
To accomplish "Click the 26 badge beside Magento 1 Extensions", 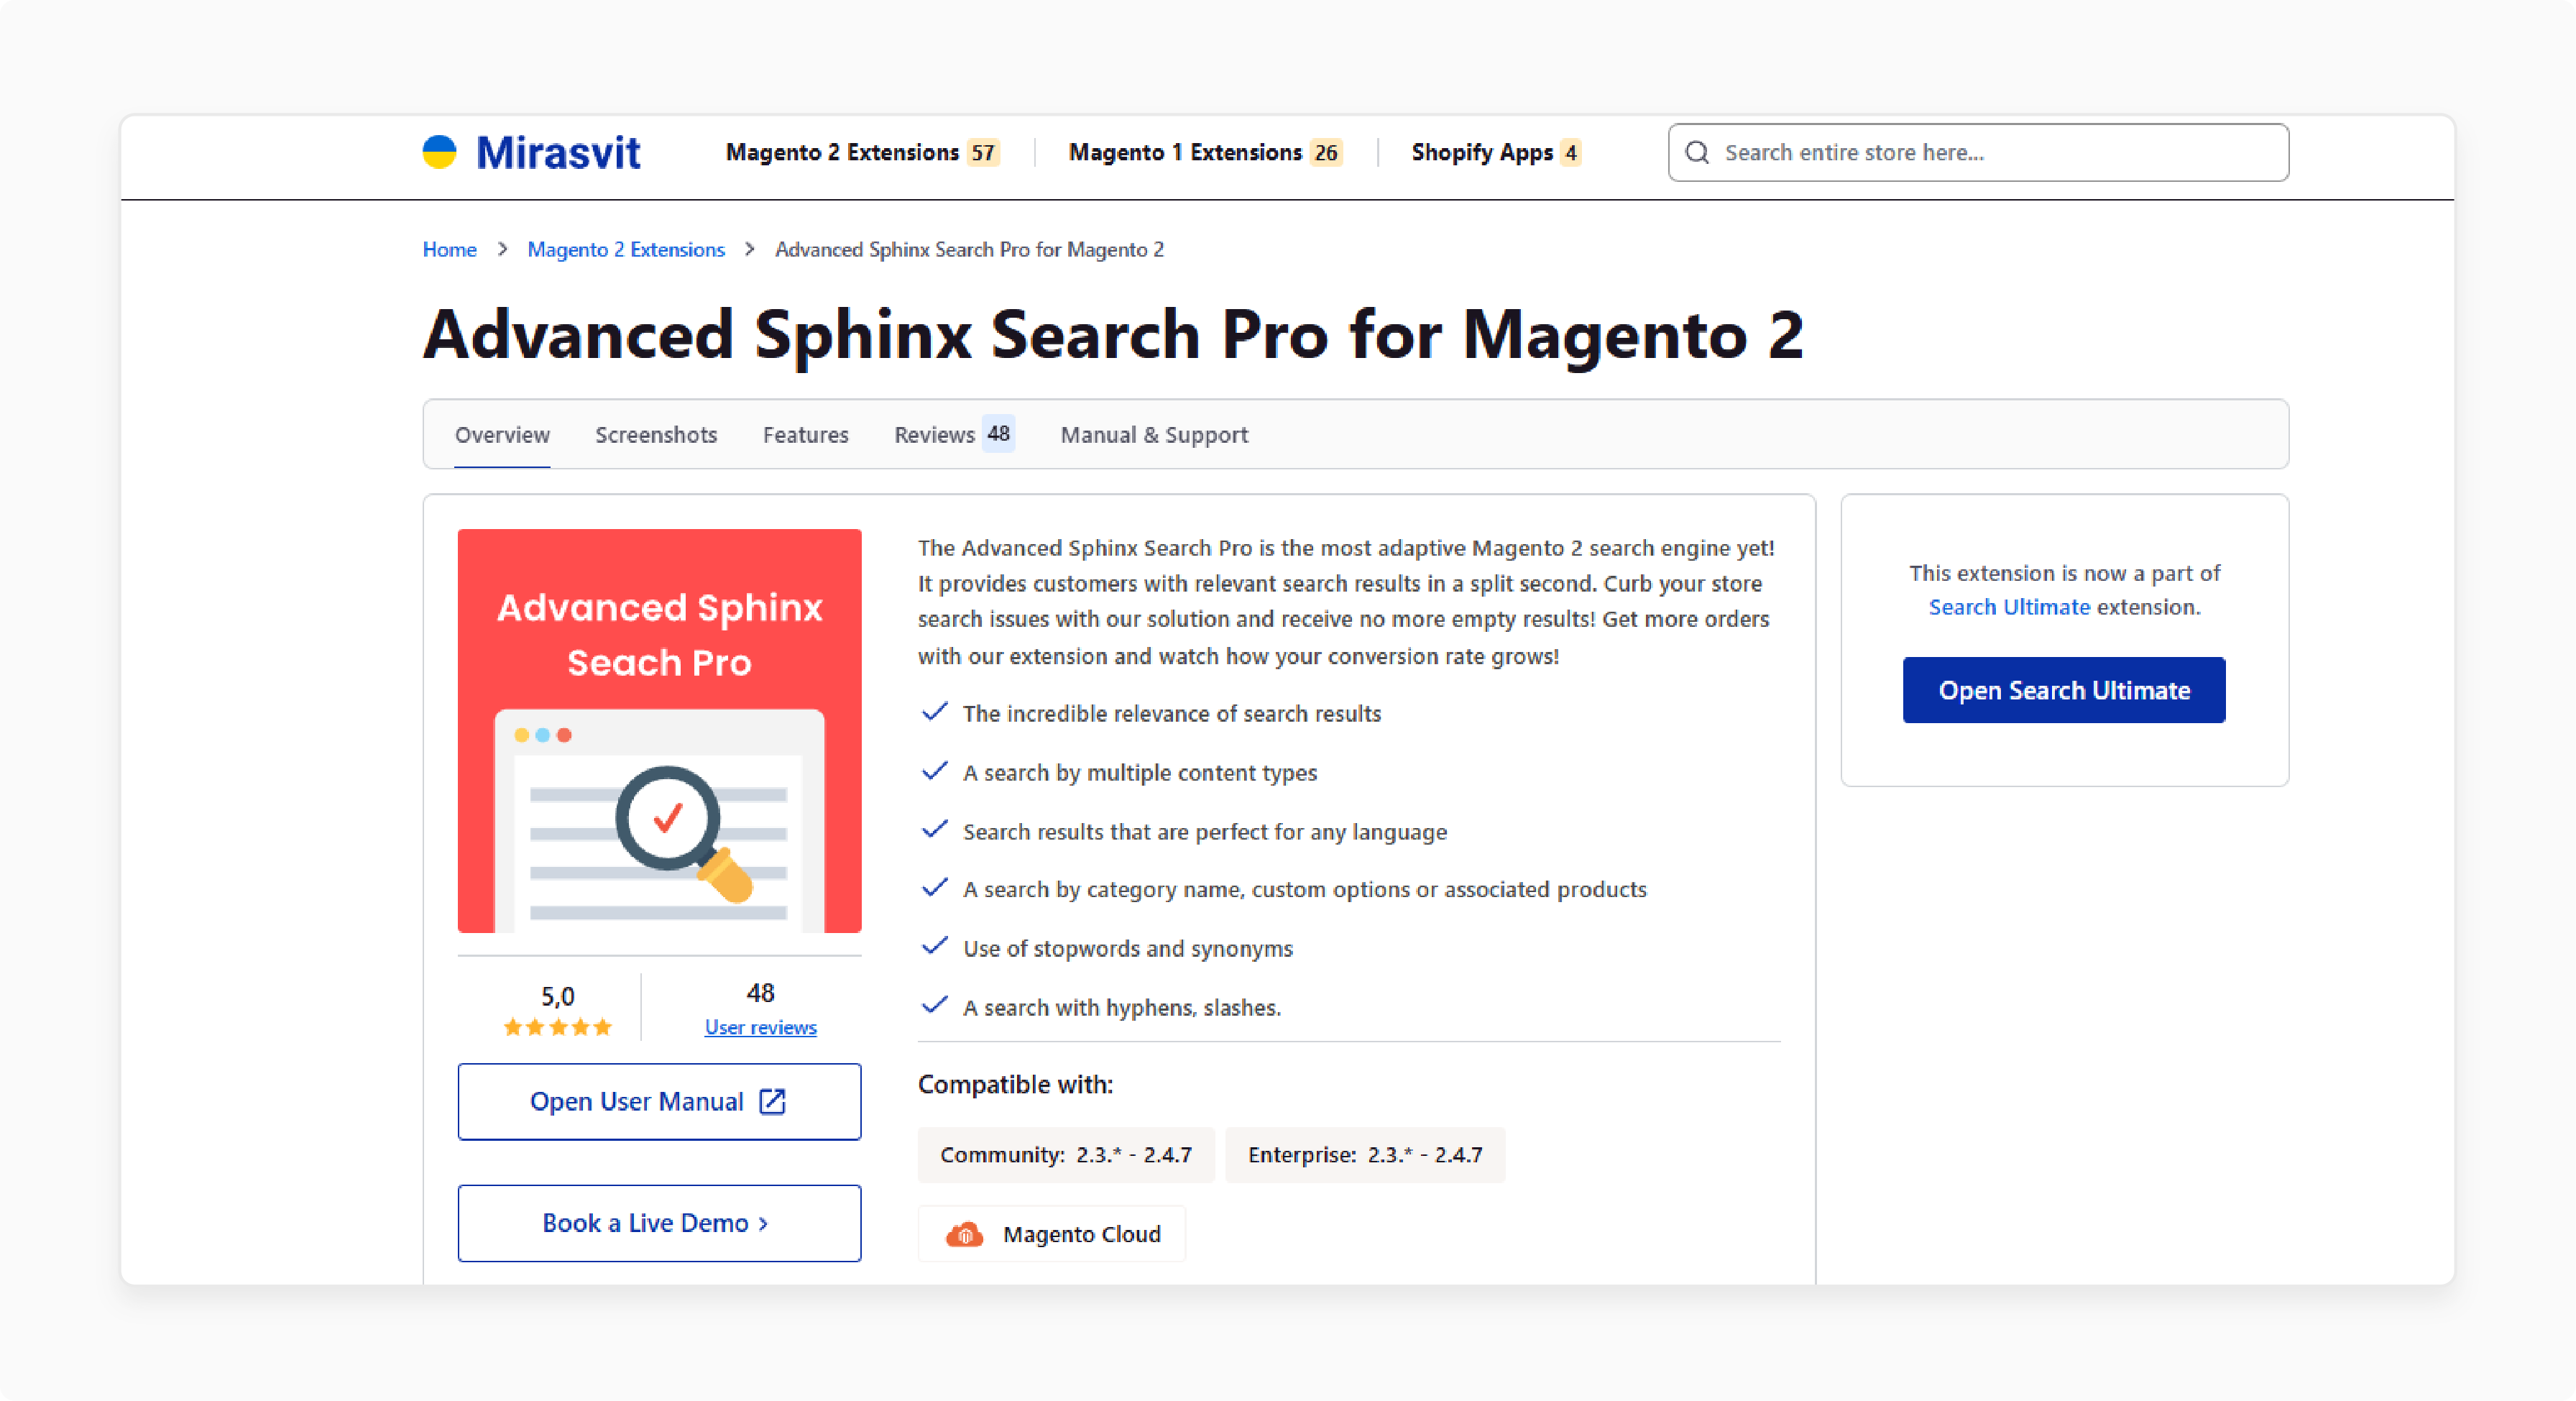I will coord(1326,153).
